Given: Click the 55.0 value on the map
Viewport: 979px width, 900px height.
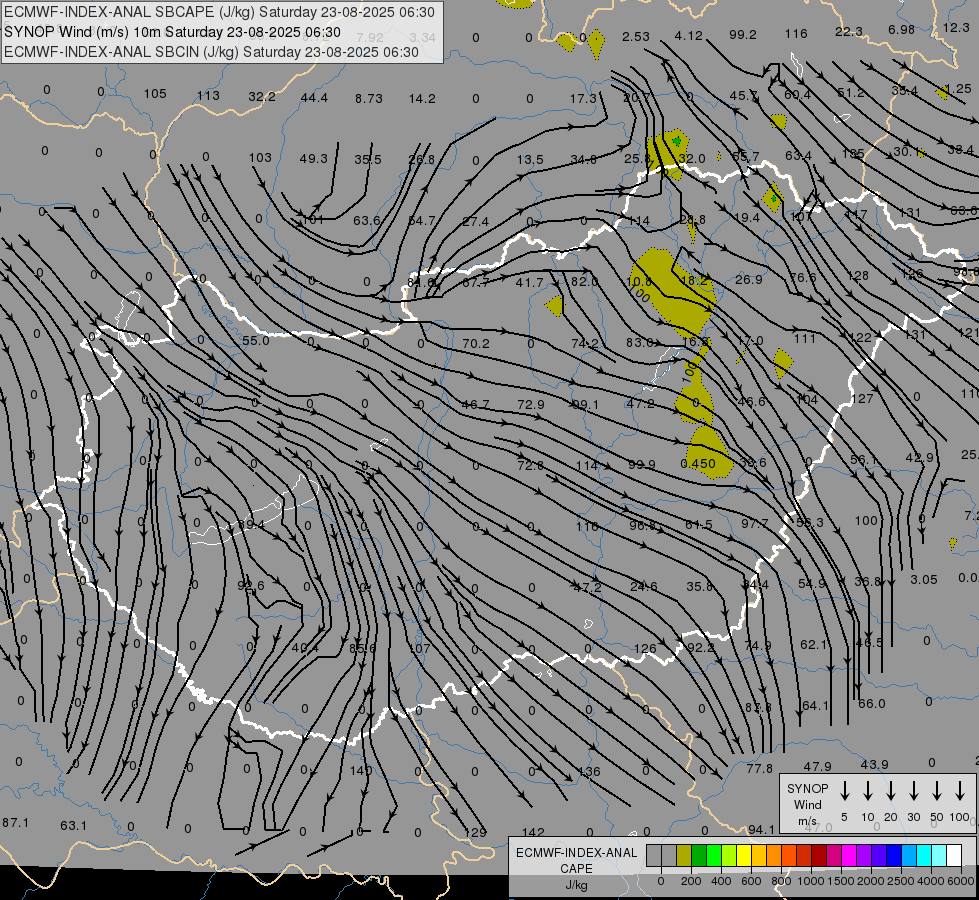Looking at the screenshot, I should 255,340.
